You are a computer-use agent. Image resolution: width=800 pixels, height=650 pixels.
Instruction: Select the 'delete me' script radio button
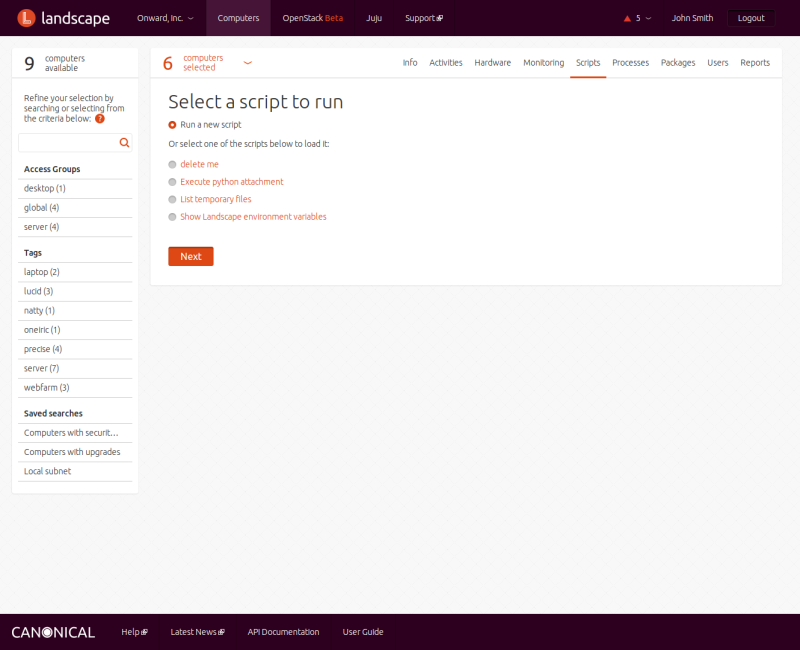click(172, 164)
